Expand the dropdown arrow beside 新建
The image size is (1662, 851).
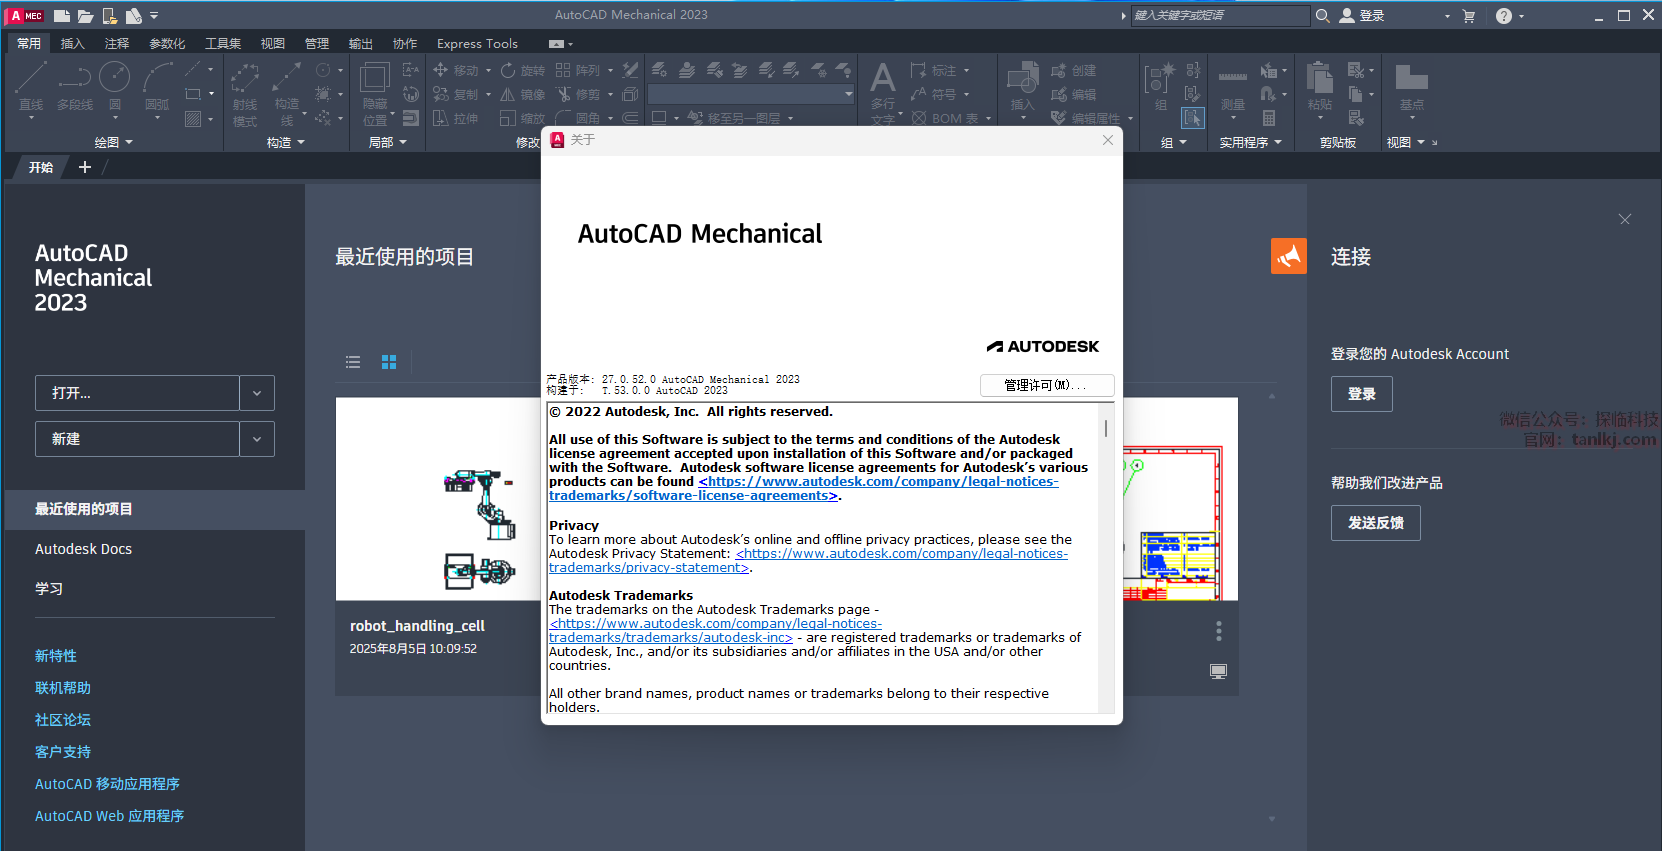257,439
